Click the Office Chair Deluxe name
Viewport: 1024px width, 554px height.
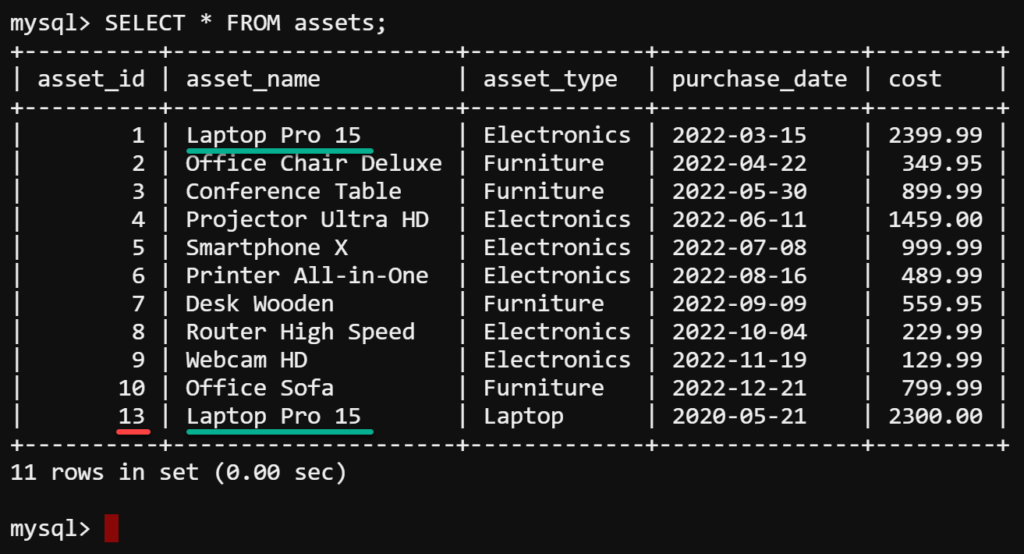click(313, 163)
